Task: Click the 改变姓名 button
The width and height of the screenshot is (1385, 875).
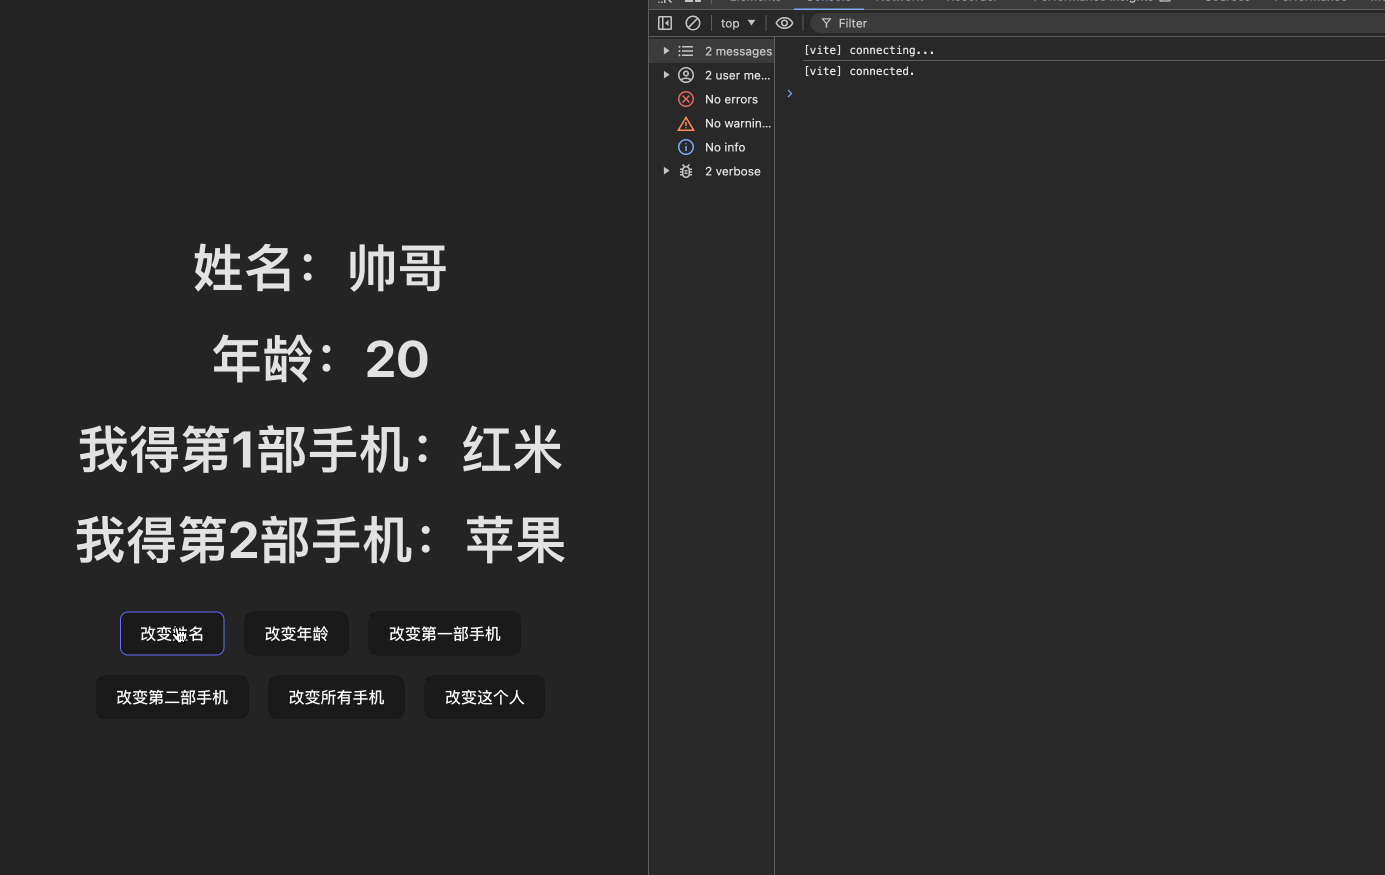Action: point(172,633)
